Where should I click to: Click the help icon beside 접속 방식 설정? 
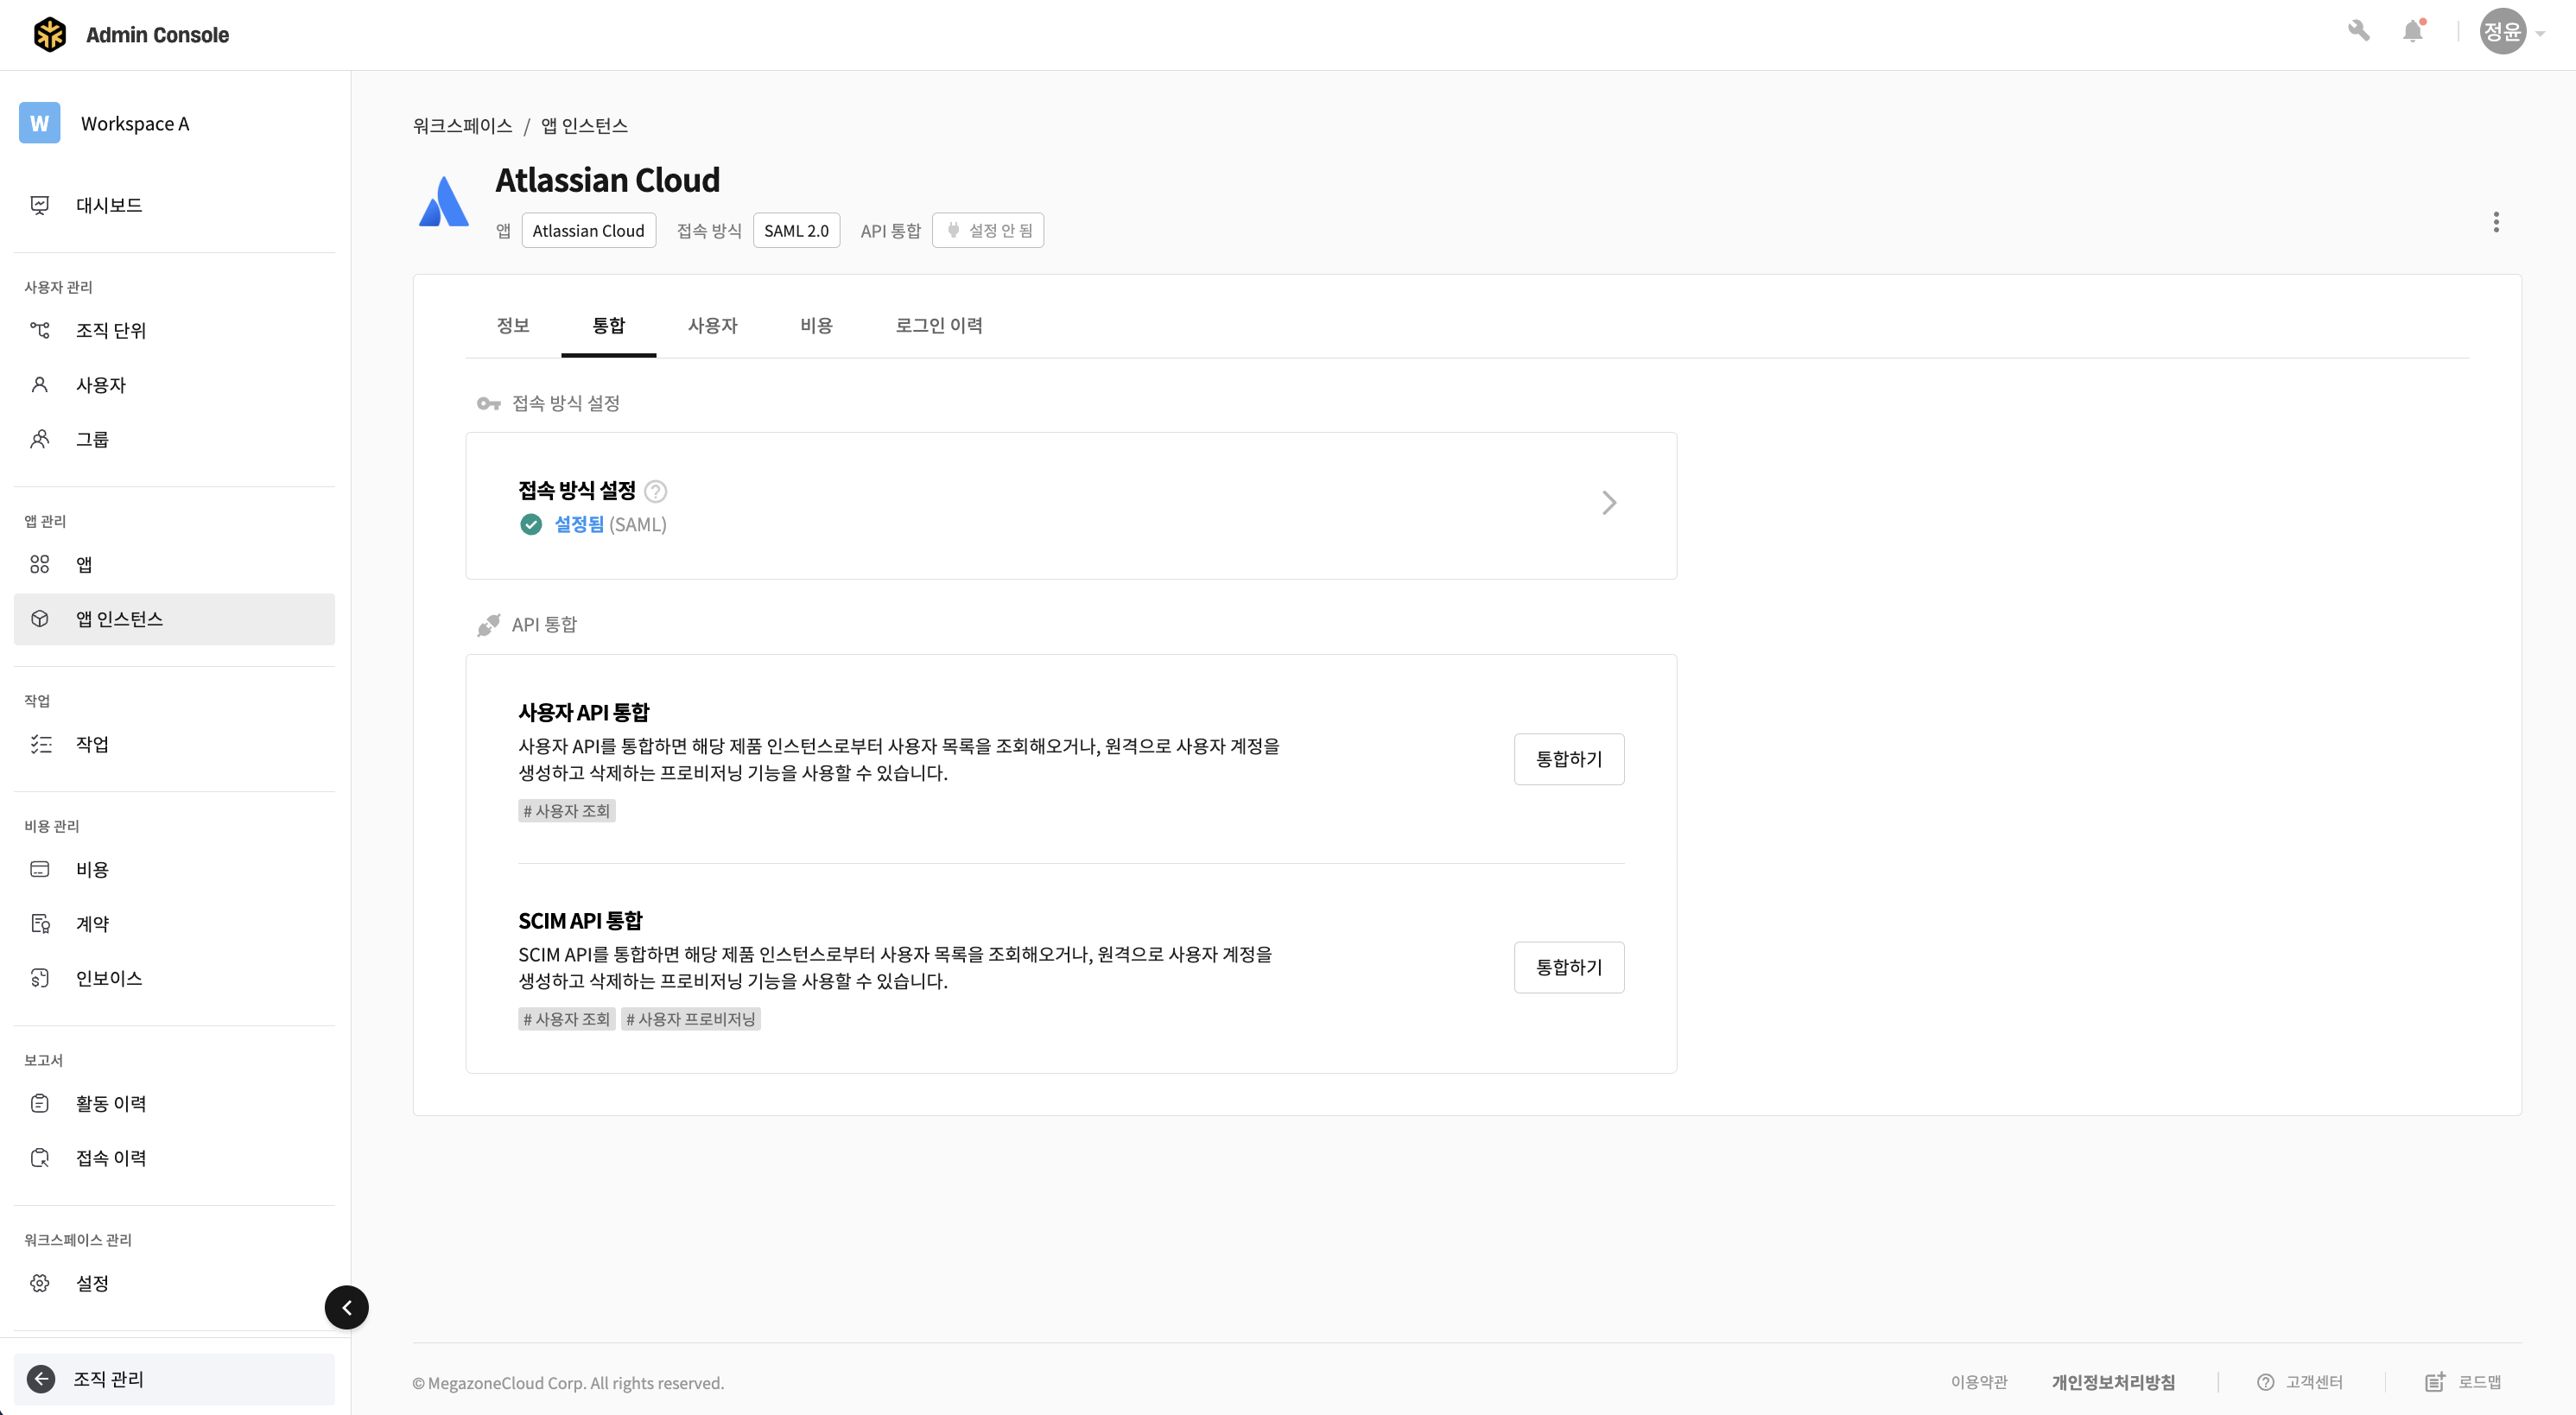pos(655,491)
